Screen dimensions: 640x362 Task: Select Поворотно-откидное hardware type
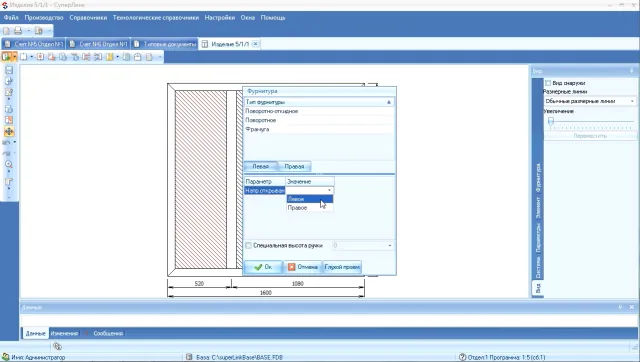click(319, 111)
